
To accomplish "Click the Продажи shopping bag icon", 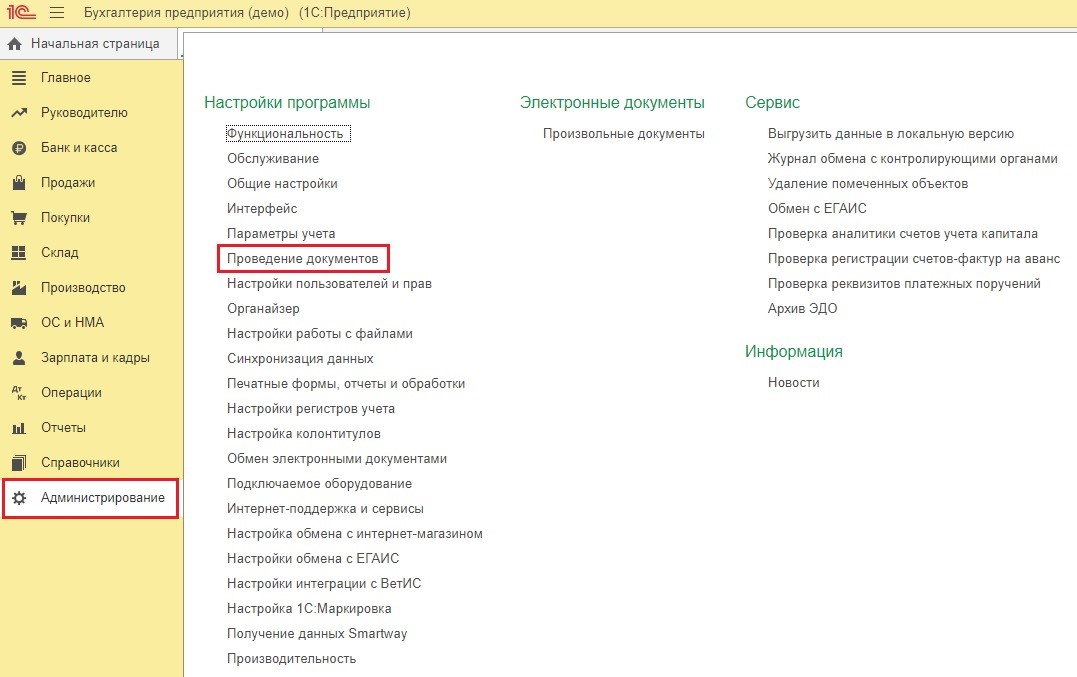I will (18, 183).
